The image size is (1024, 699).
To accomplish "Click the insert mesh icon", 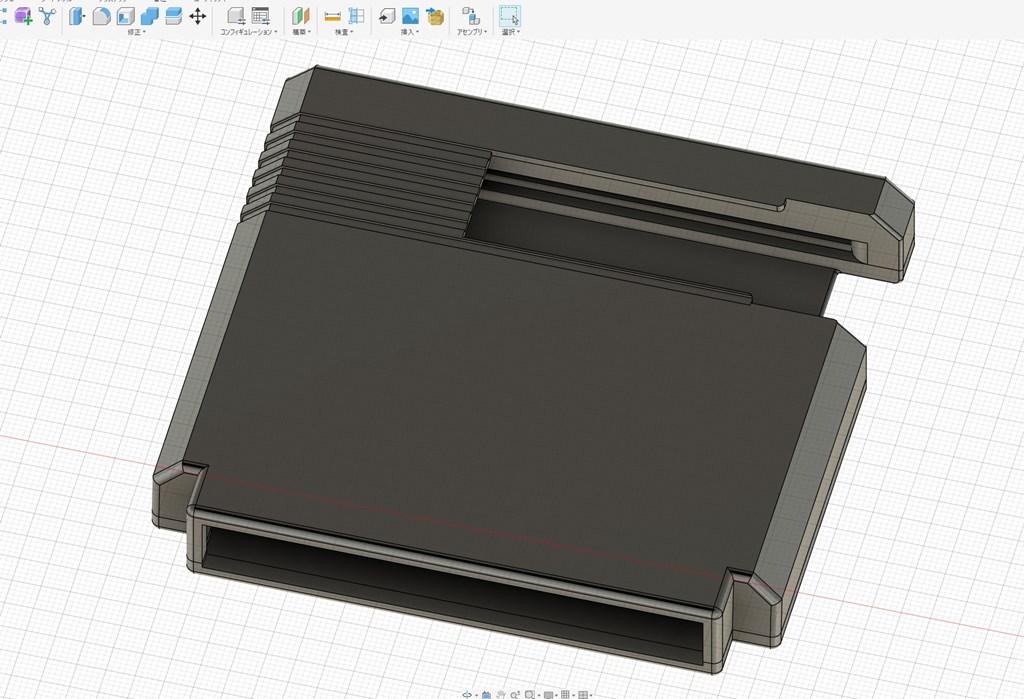I will (435, 16).
